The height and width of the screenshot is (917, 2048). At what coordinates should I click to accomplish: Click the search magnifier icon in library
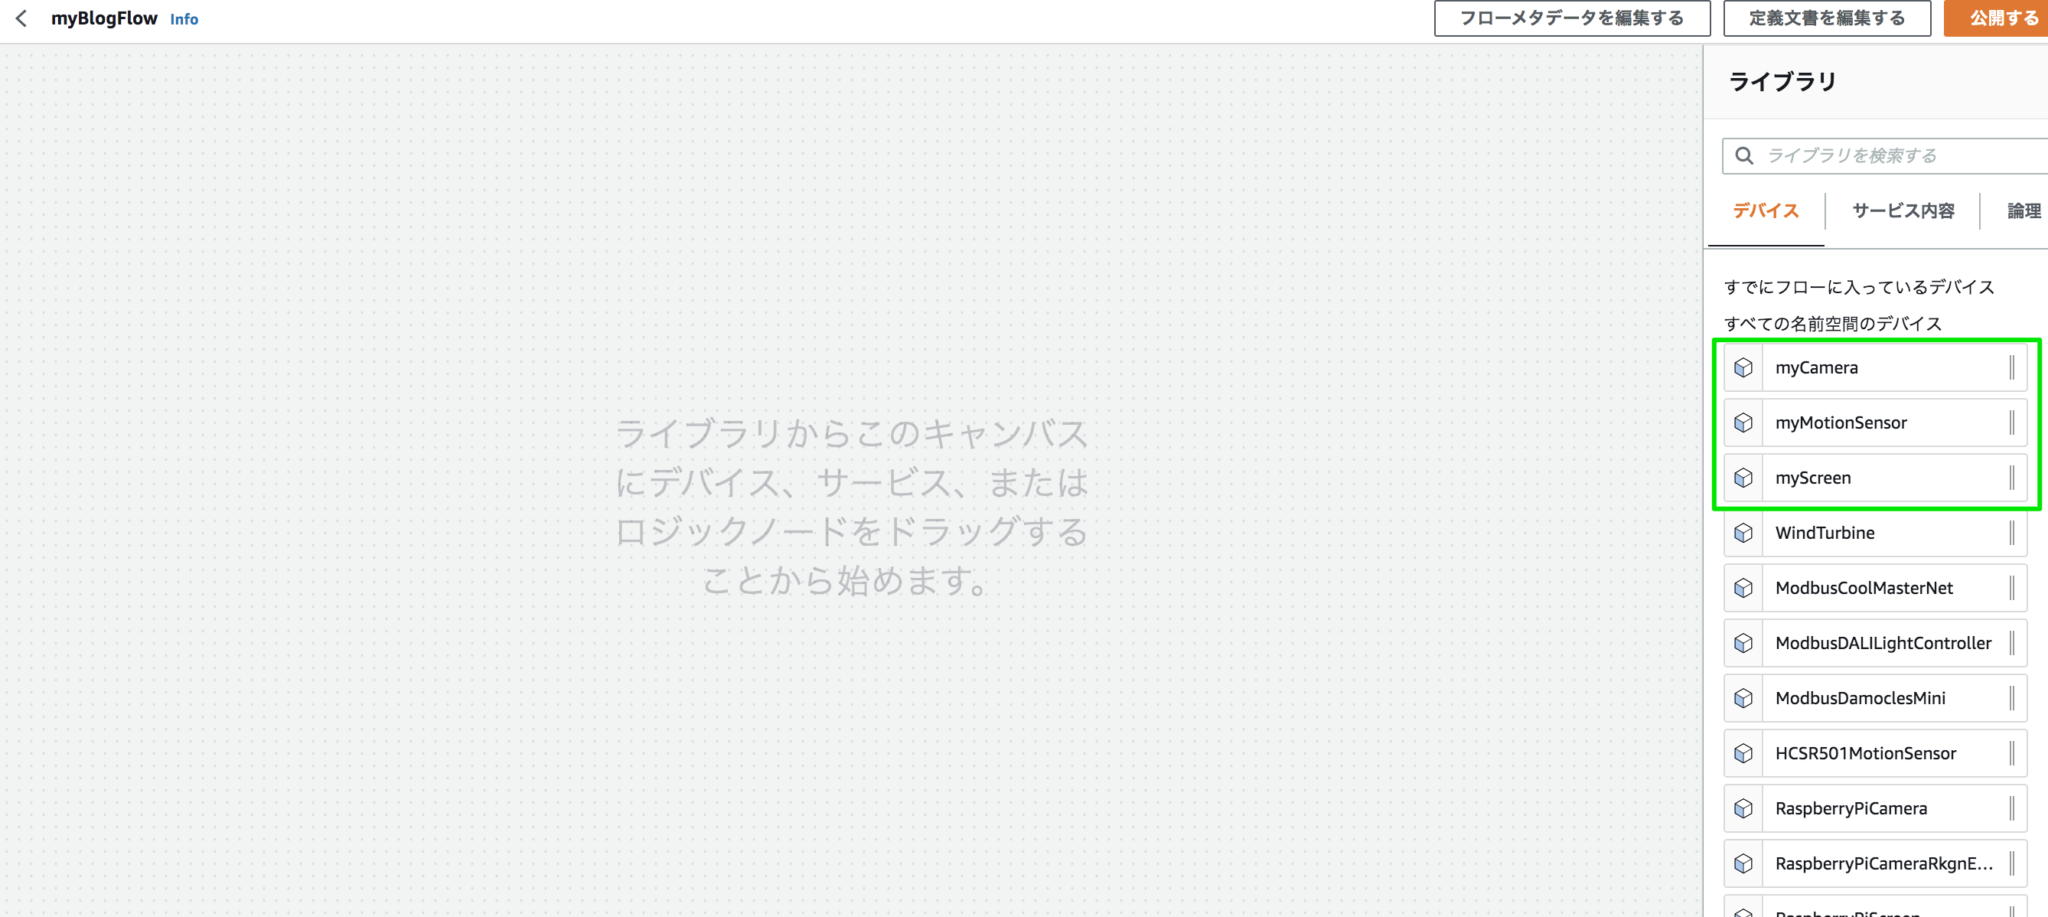[x=1744, y=156]
